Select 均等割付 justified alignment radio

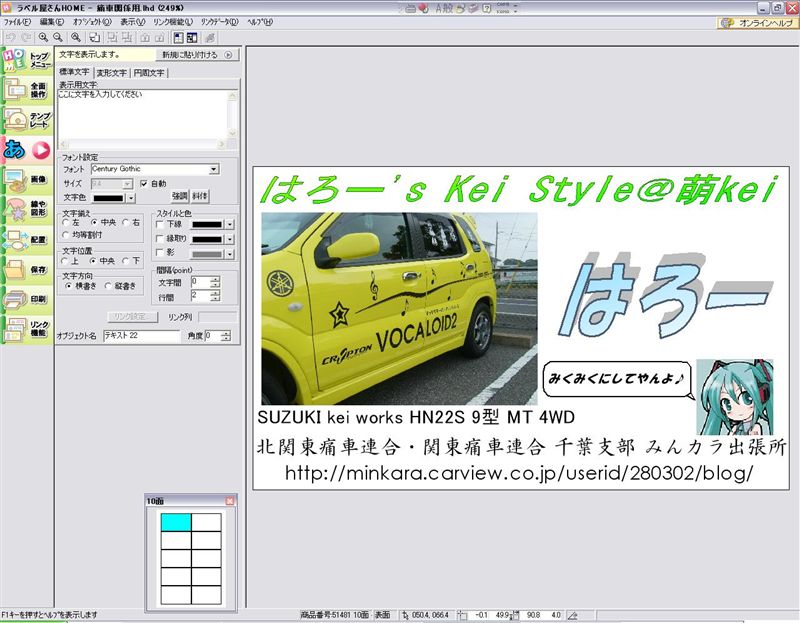[x=66, y=235]
